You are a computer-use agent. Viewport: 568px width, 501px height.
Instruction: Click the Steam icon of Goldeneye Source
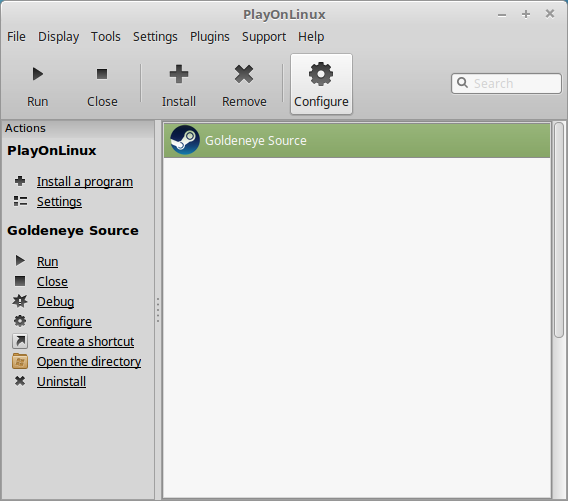coord(185,140)
